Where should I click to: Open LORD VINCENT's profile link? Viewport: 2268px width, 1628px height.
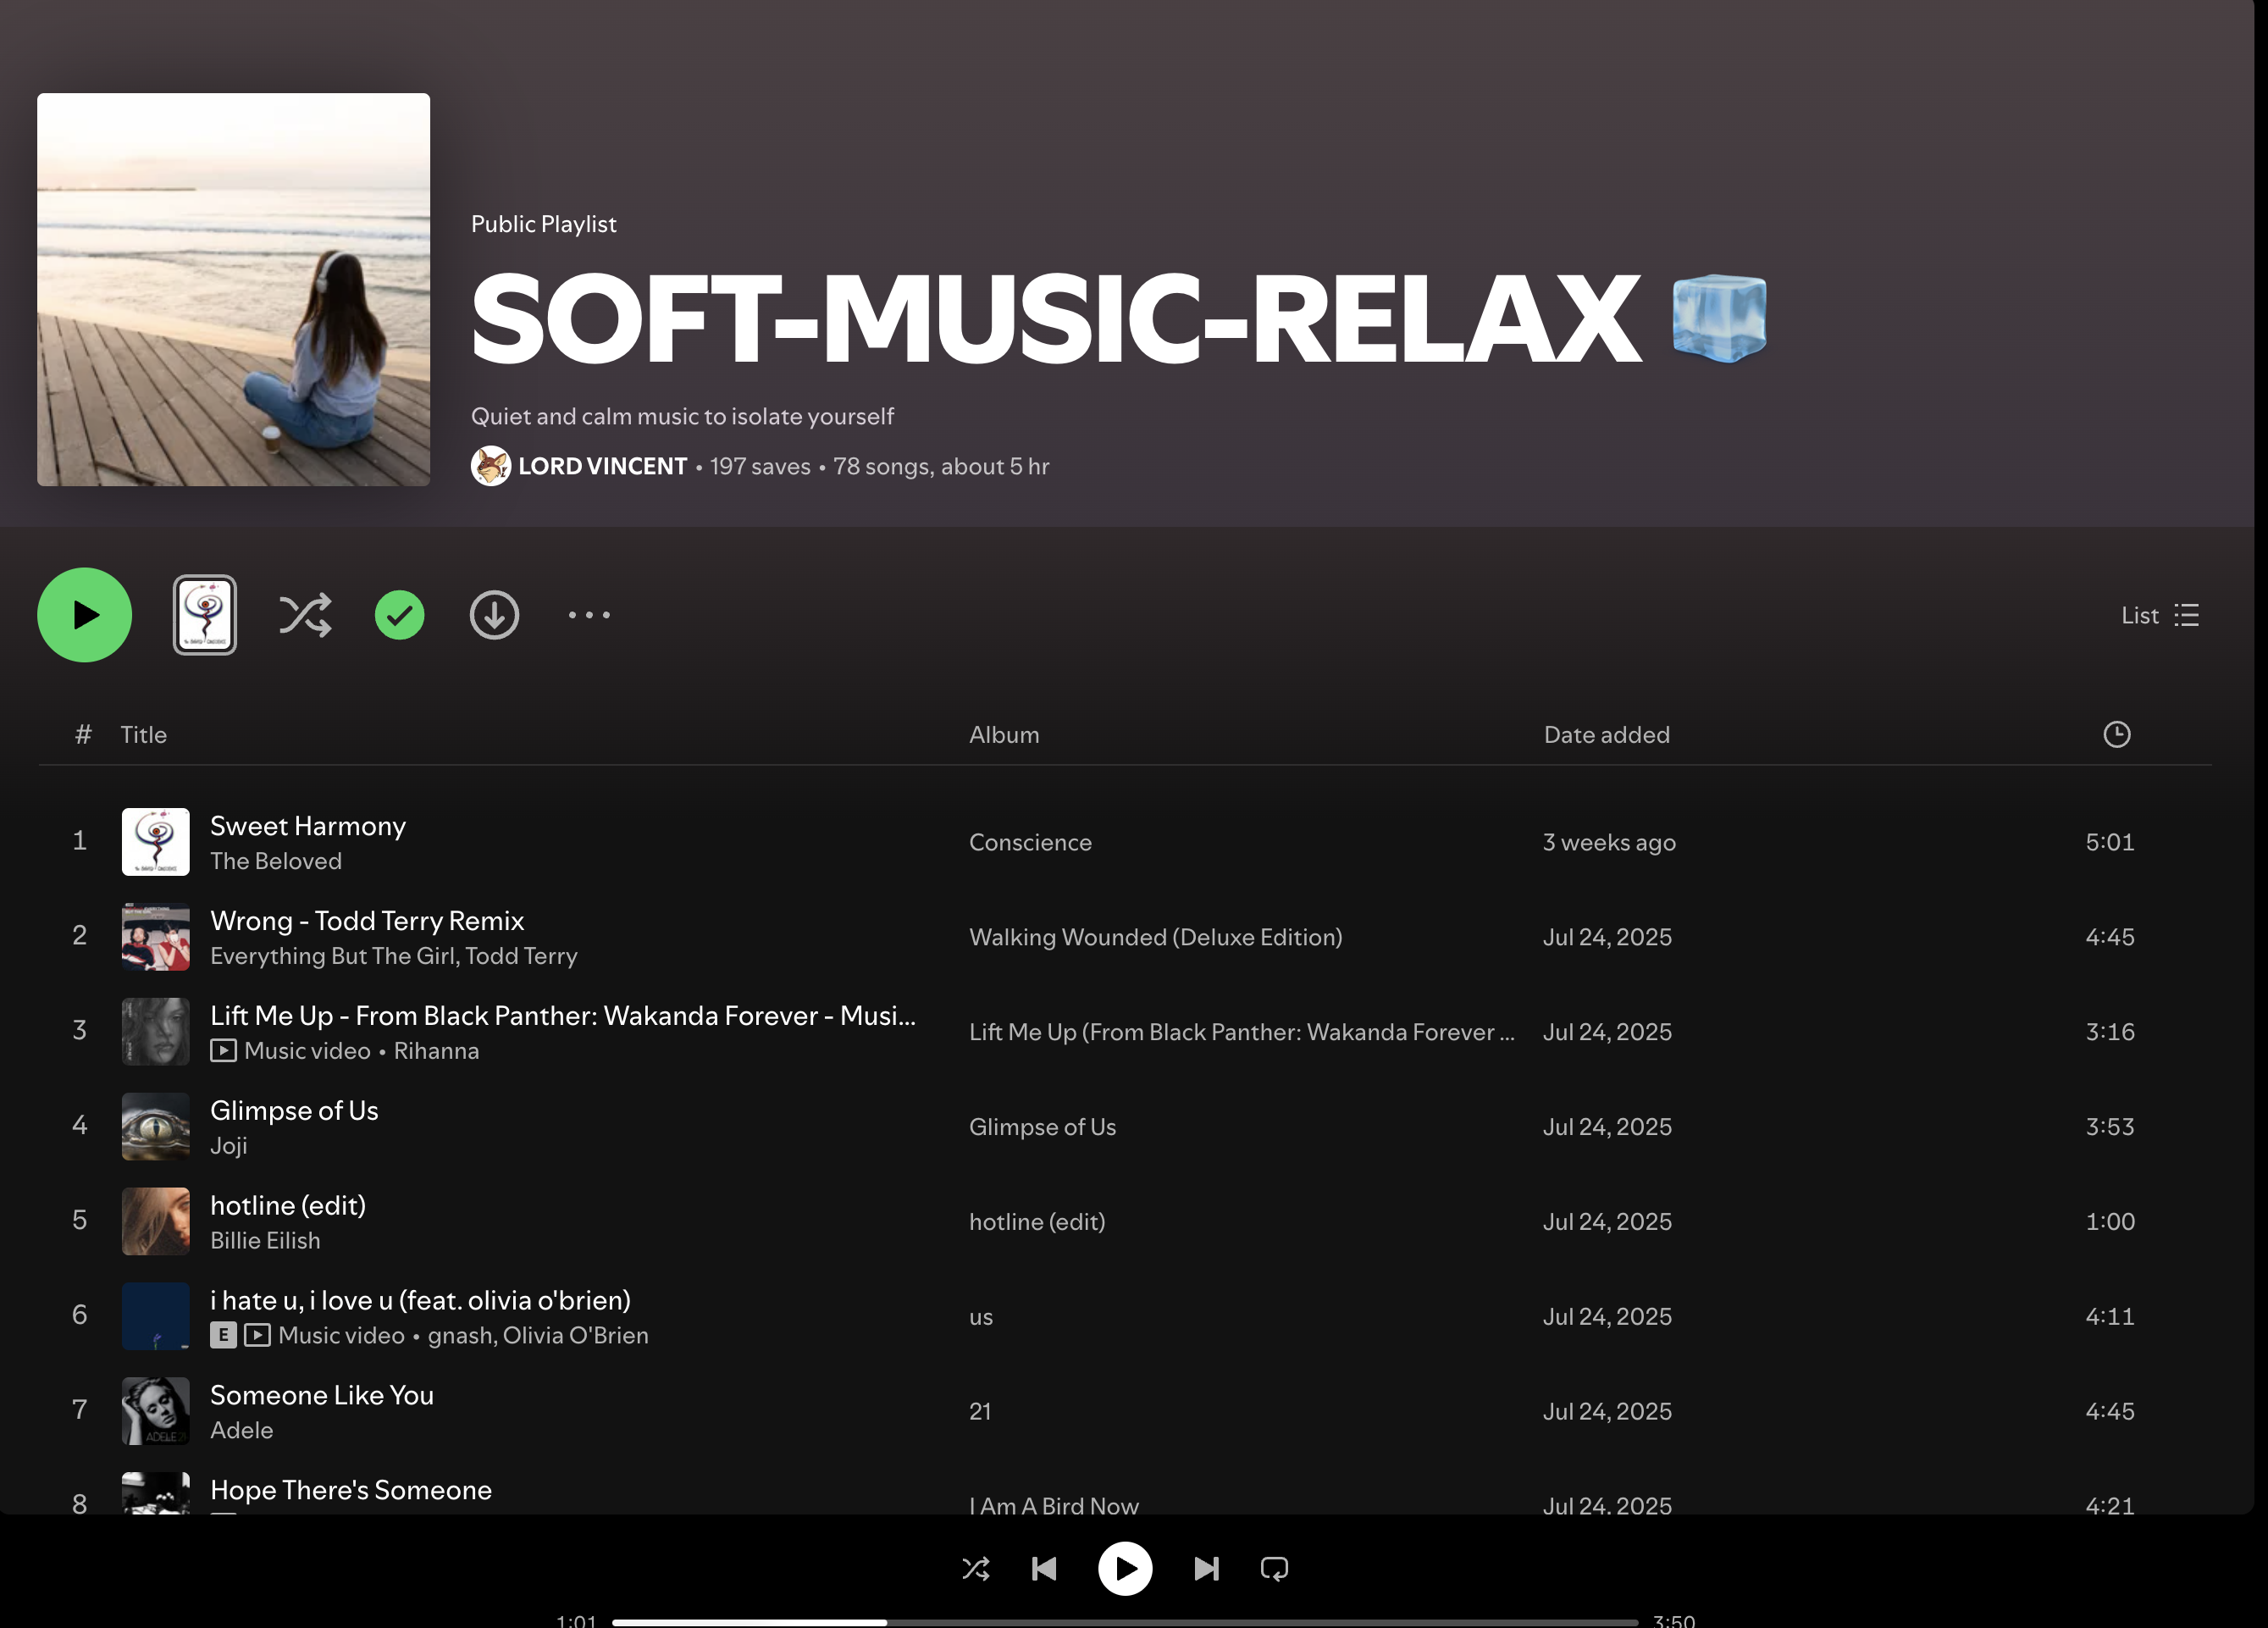point(602,466)
